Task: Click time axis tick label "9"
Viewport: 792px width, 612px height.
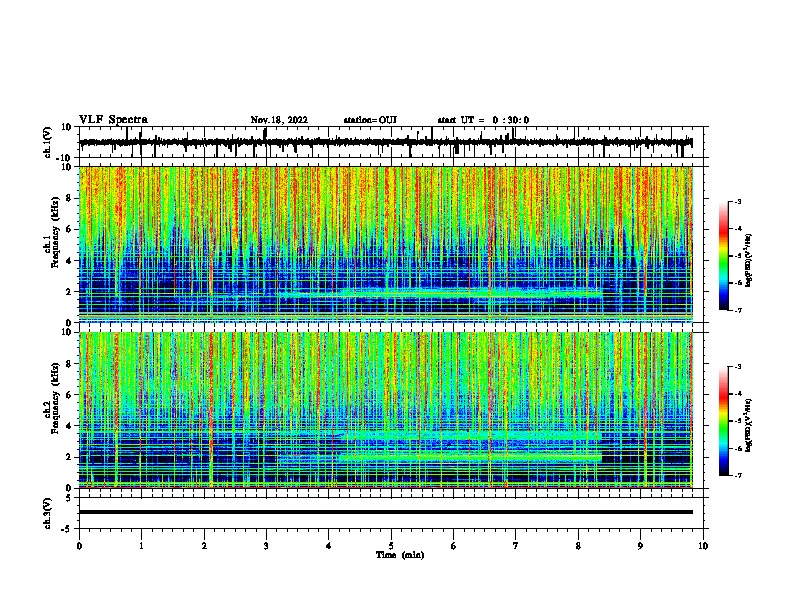Action: [640, 546]
